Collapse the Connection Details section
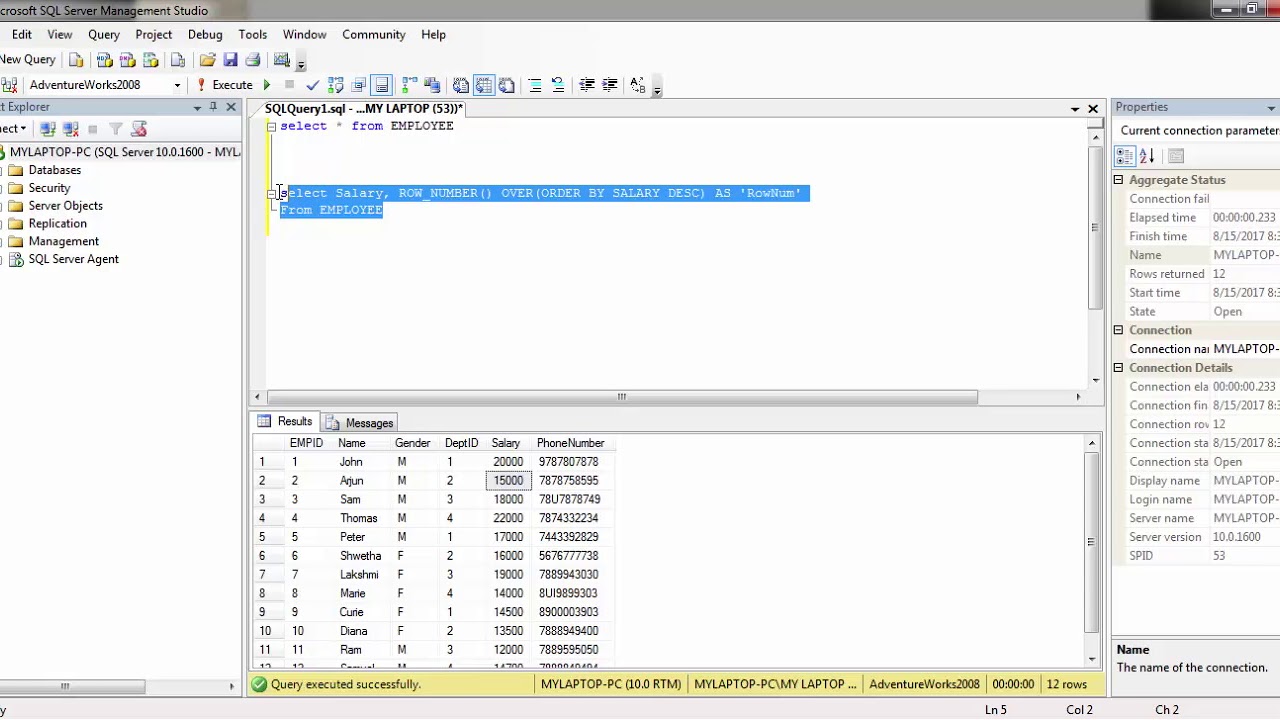 1119,368
